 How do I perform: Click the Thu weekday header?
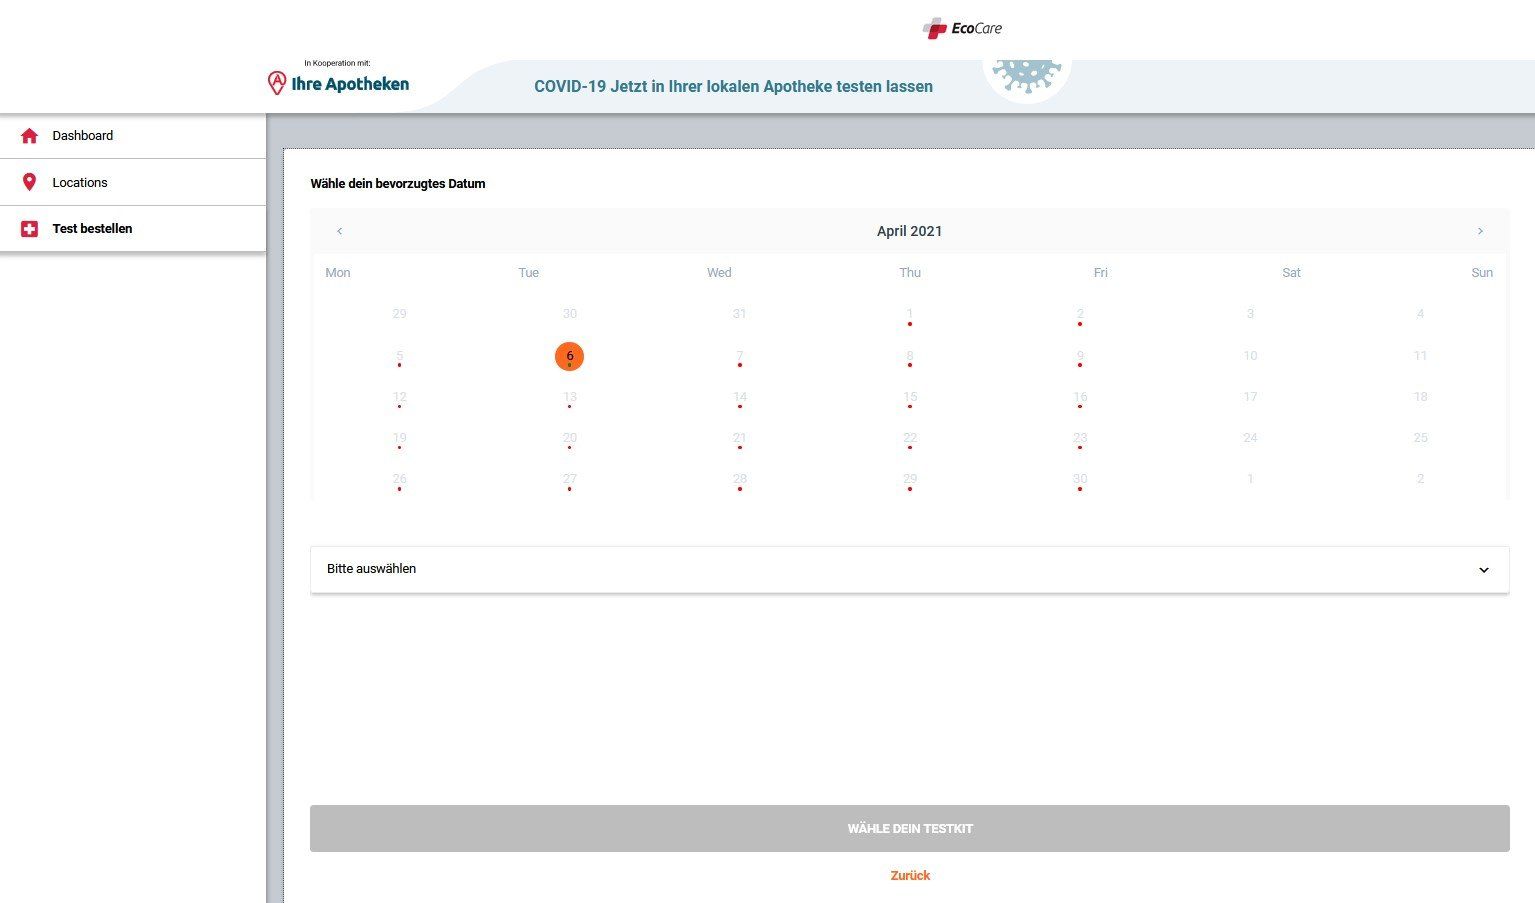tap(910, 273)
